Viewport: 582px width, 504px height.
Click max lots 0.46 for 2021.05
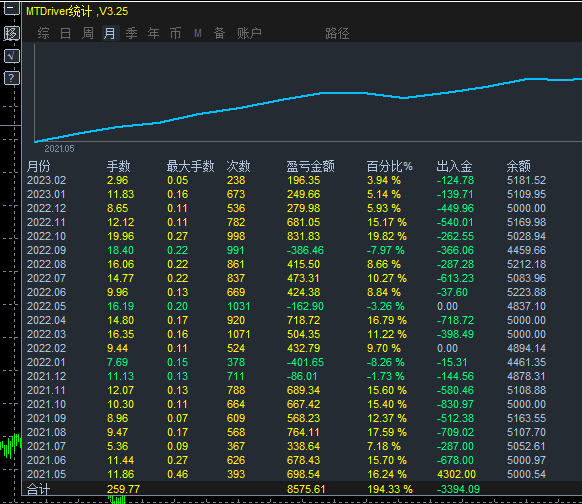point(177,474)
